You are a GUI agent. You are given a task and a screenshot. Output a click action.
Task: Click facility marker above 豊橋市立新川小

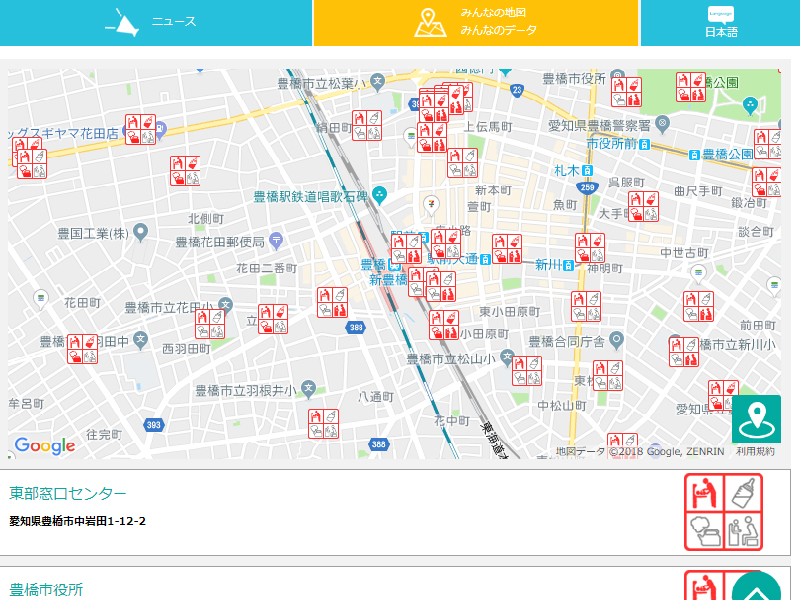point(698,306)
